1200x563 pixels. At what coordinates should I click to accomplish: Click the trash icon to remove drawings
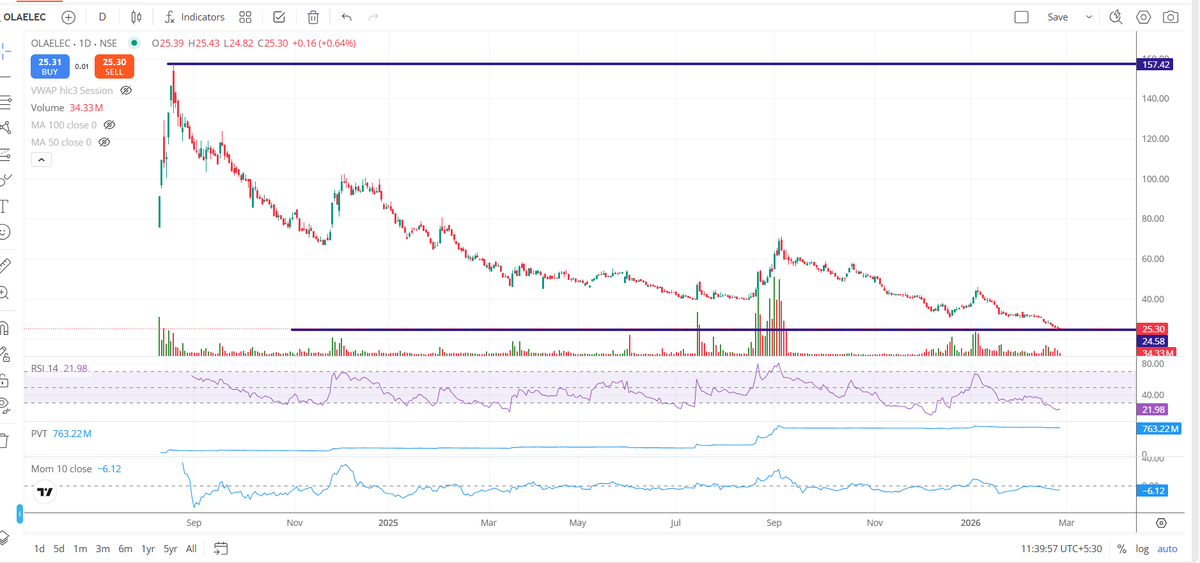(313, 17)
